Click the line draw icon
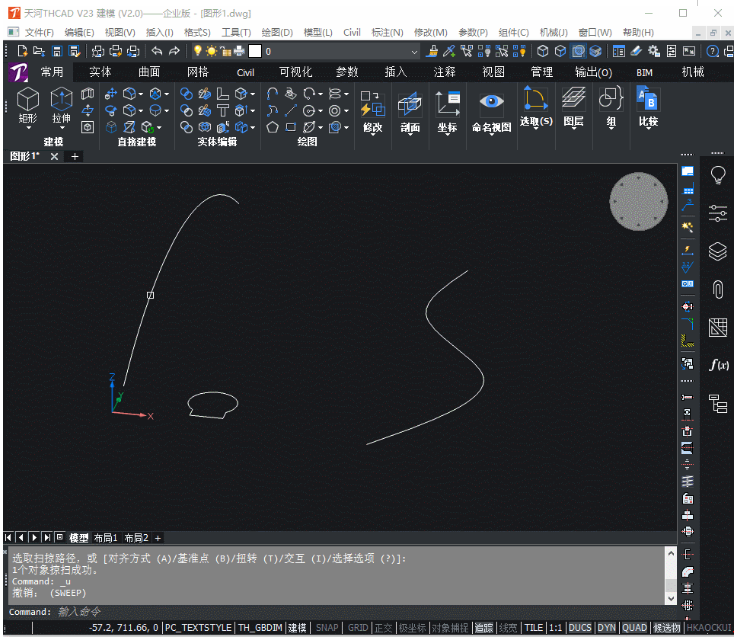739x641 pixels. pyautogui.click(x=291, y=111)
